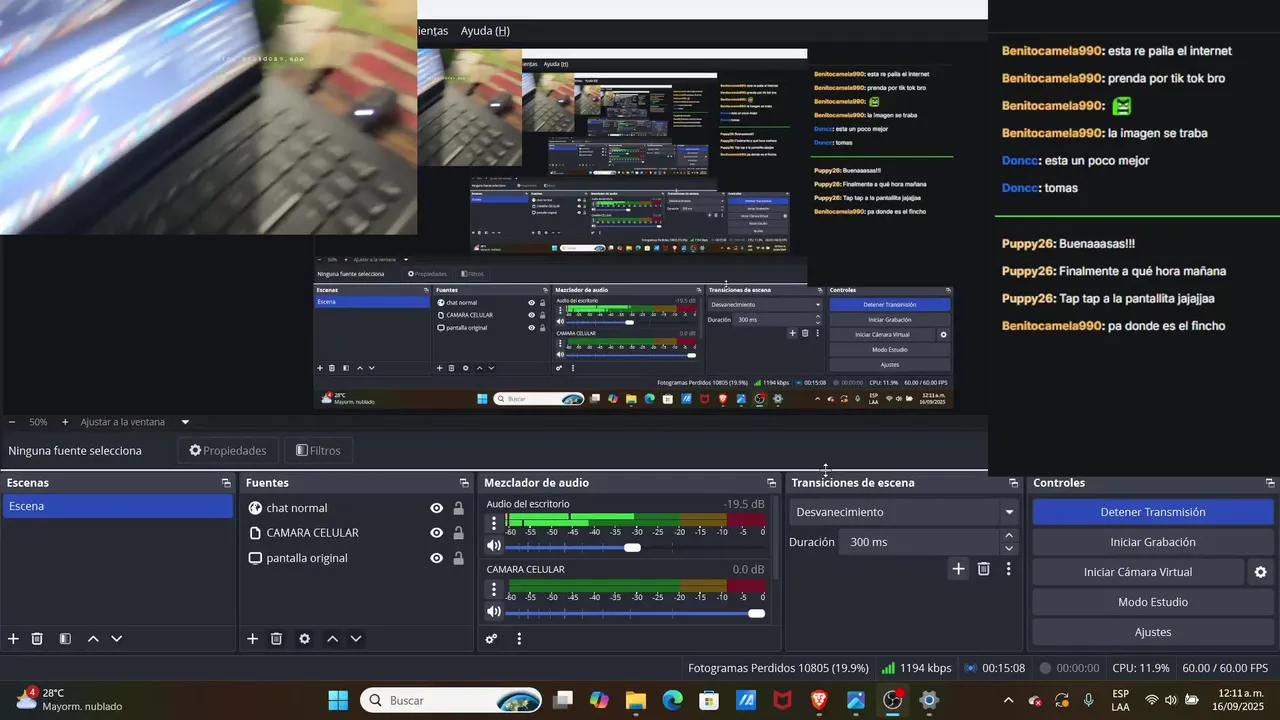Open preview scaling dropdown Ajustar a la ventana

click(184, 422)
